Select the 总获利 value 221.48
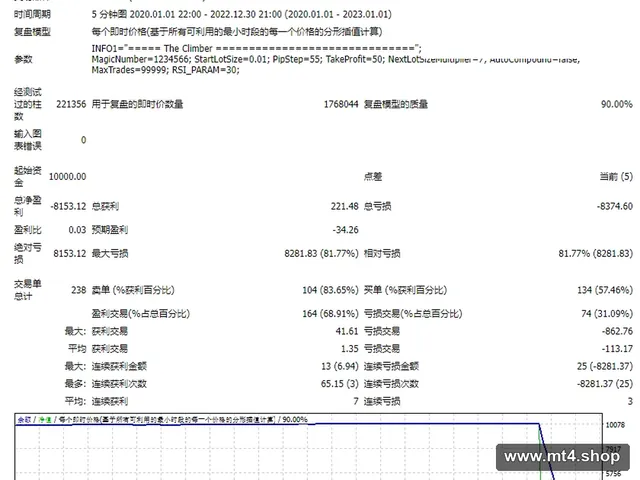 pos(344,206)
